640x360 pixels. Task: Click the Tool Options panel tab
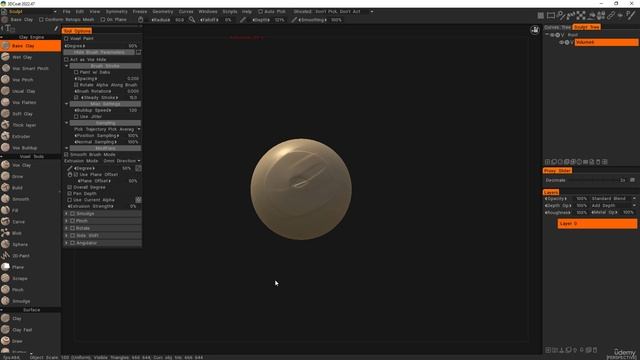(77, 31)
